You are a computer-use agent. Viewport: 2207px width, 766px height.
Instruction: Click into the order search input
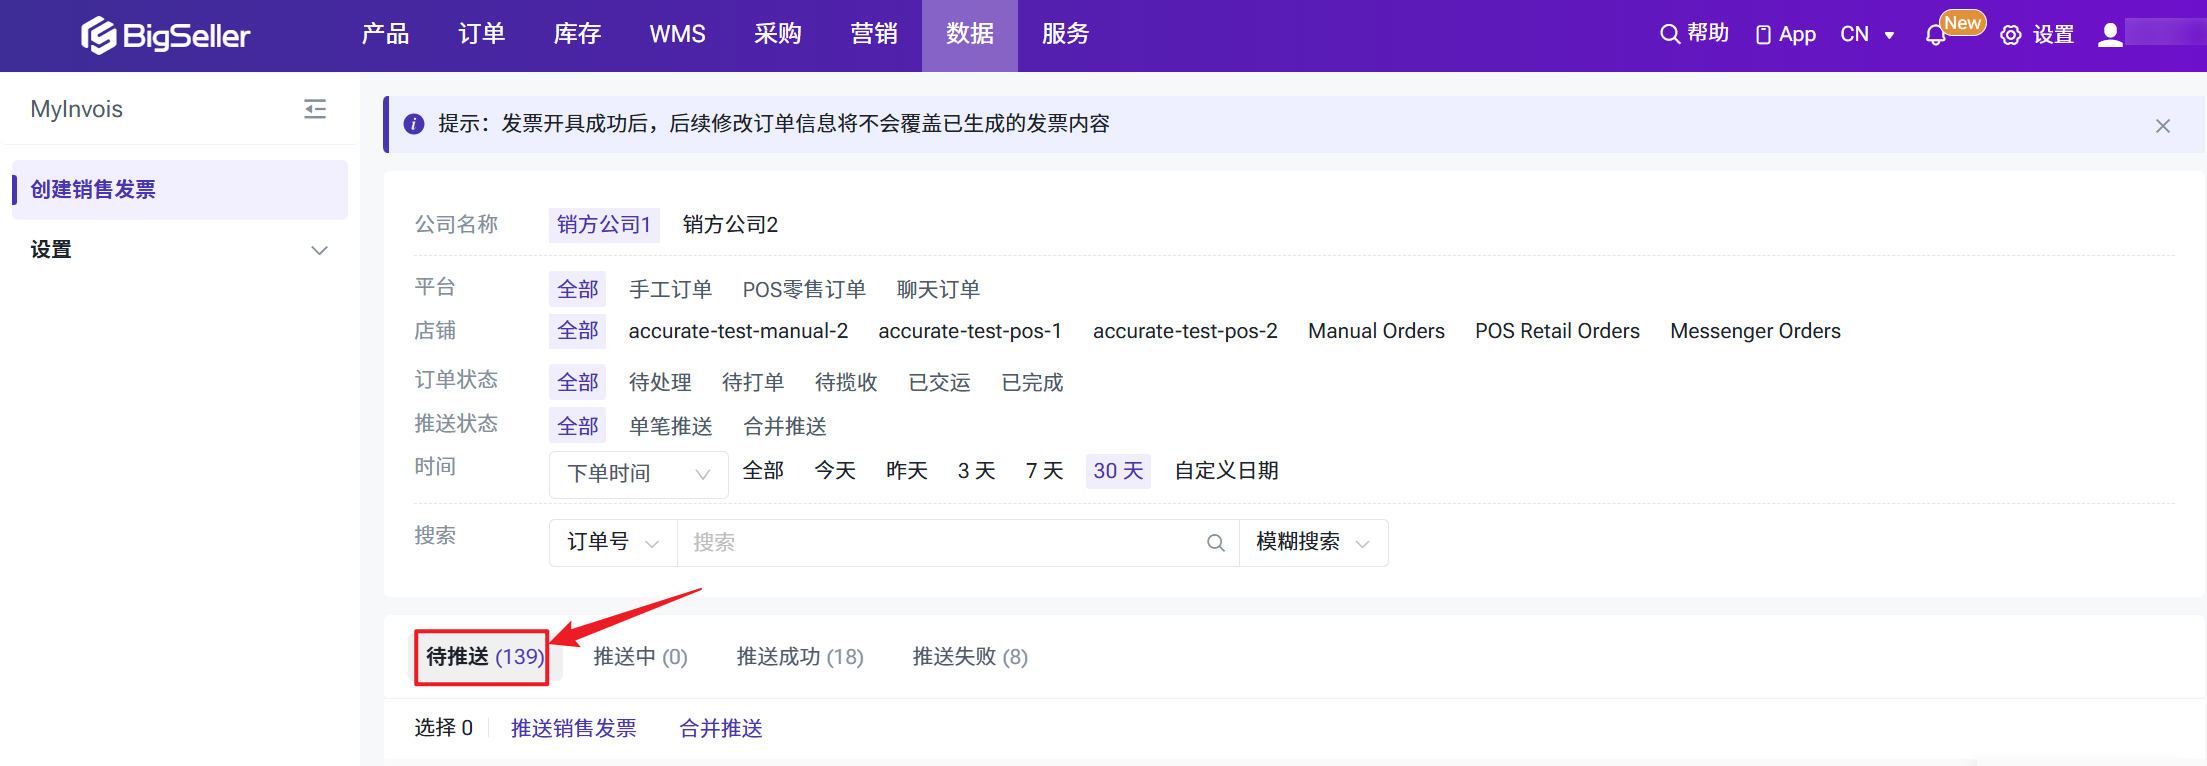(940, 543)
